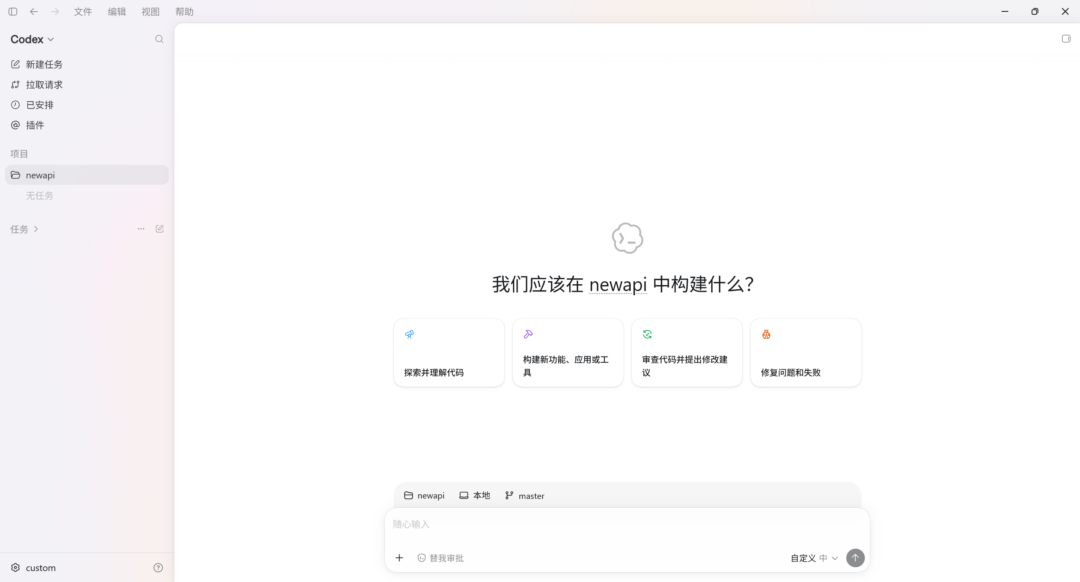Open the master branch selector
Viewport: 1080px width, 582px height.
click(525, 496)
